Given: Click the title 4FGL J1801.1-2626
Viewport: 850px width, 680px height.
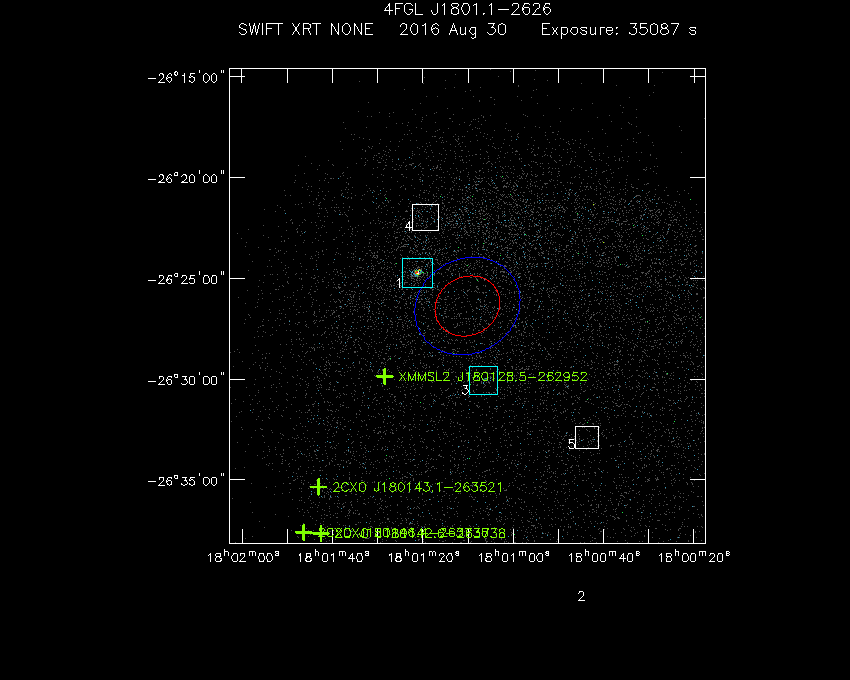Looking at the screenshot, I should pos(467,9).
